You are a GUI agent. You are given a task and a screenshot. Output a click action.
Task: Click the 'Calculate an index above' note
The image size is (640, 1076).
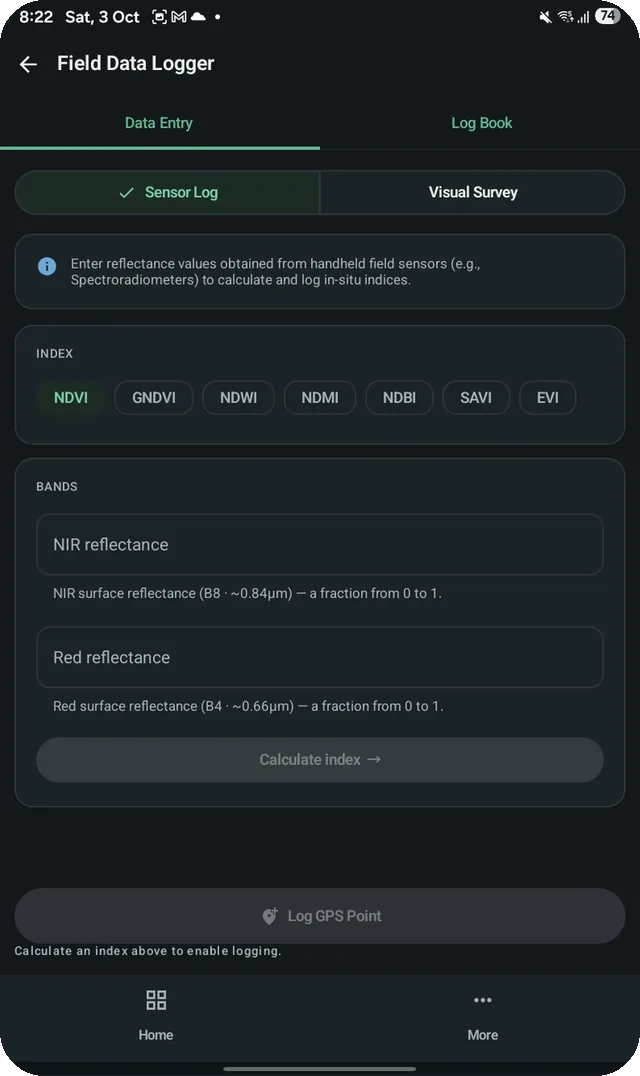pyautogui.click(x=147, y=951)
